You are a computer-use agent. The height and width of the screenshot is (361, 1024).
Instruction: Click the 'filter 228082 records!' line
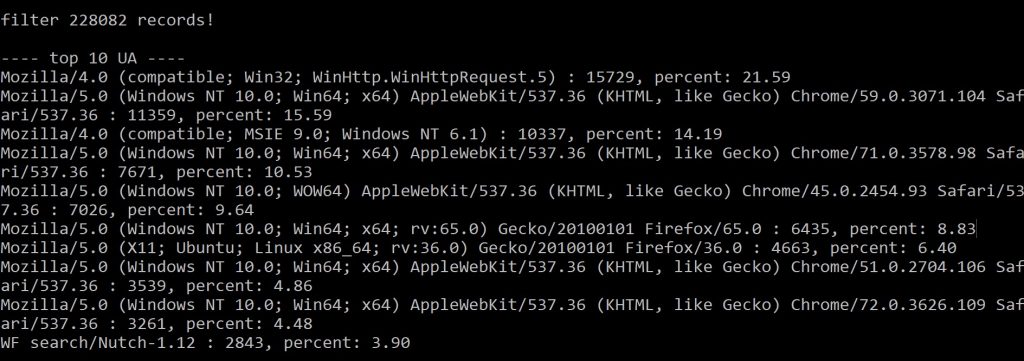click(x=107, y=20)
